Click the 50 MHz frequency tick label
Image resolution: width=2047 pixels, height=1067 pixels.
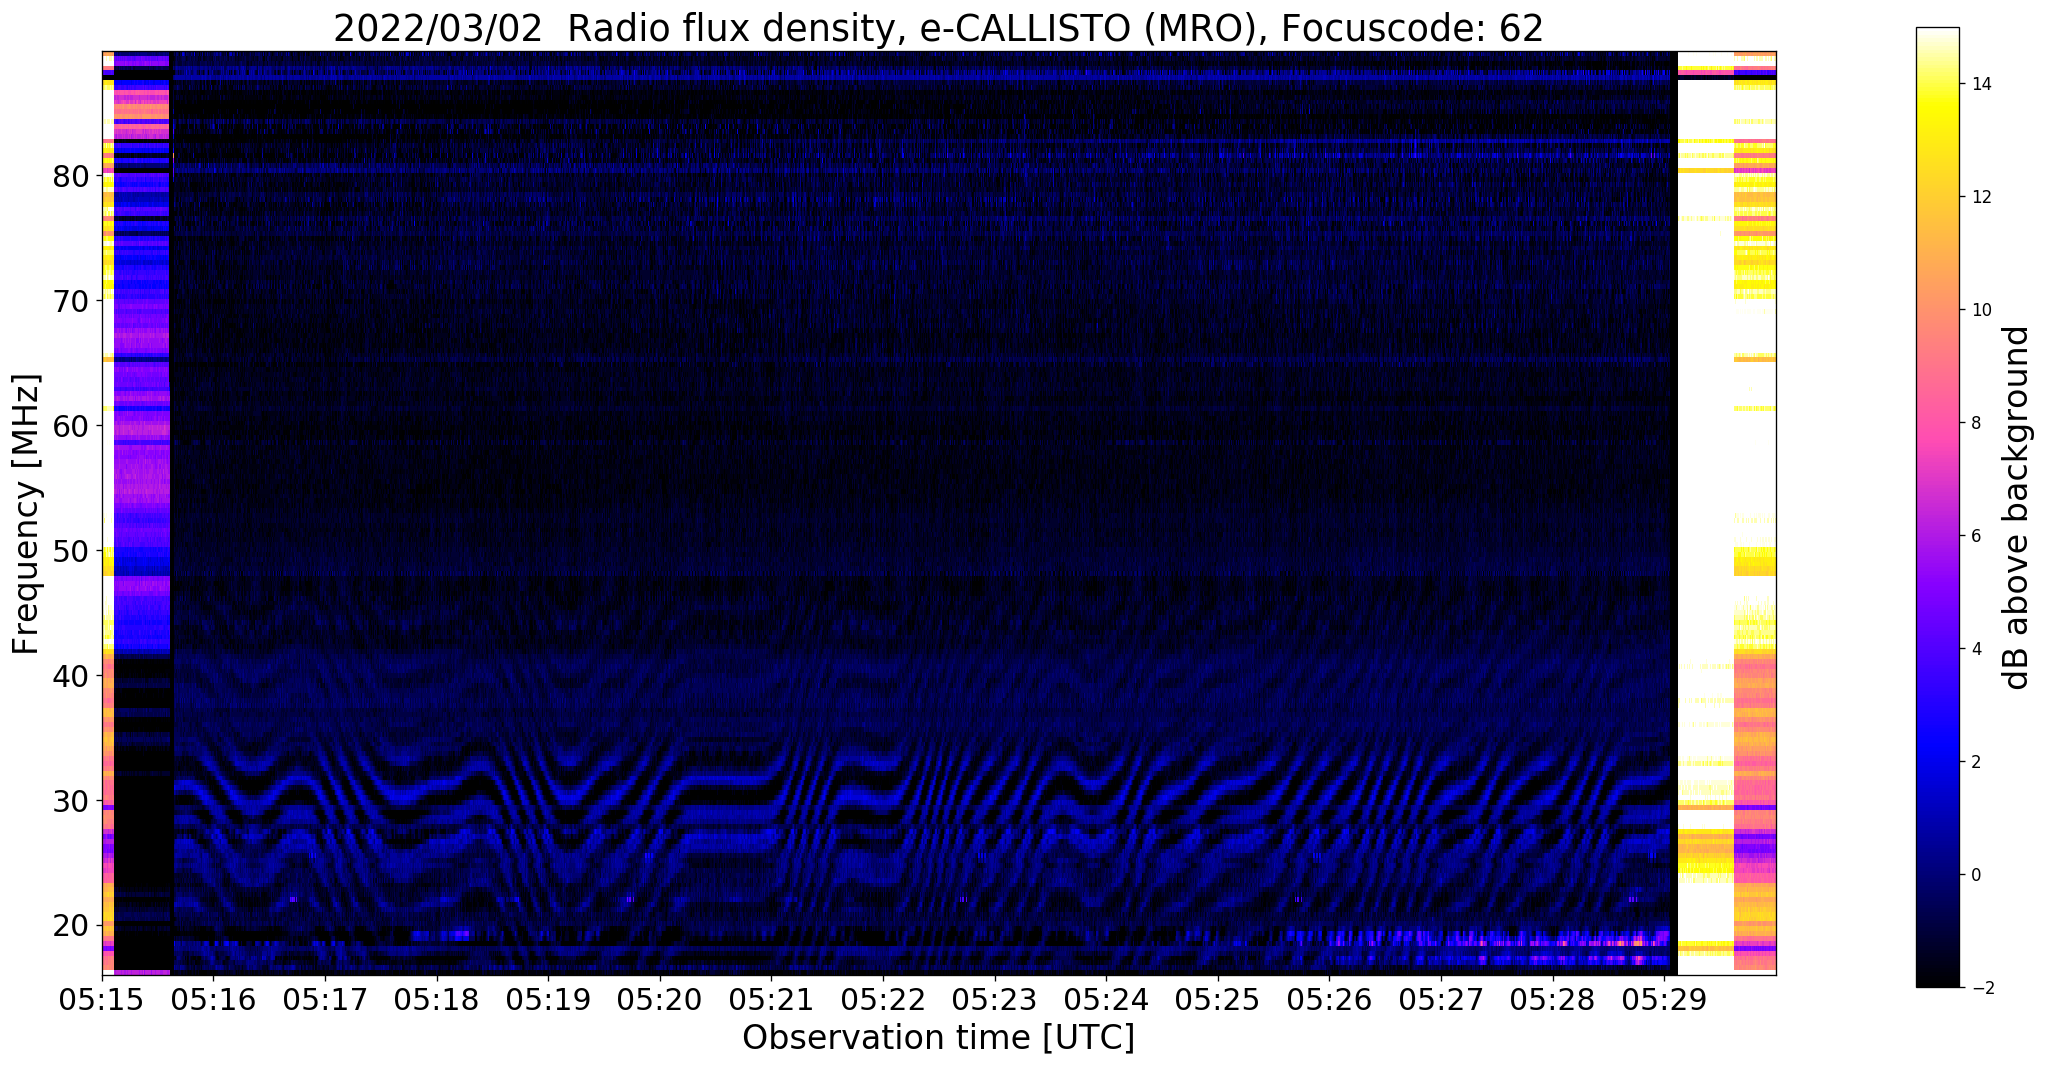[73, 551]
